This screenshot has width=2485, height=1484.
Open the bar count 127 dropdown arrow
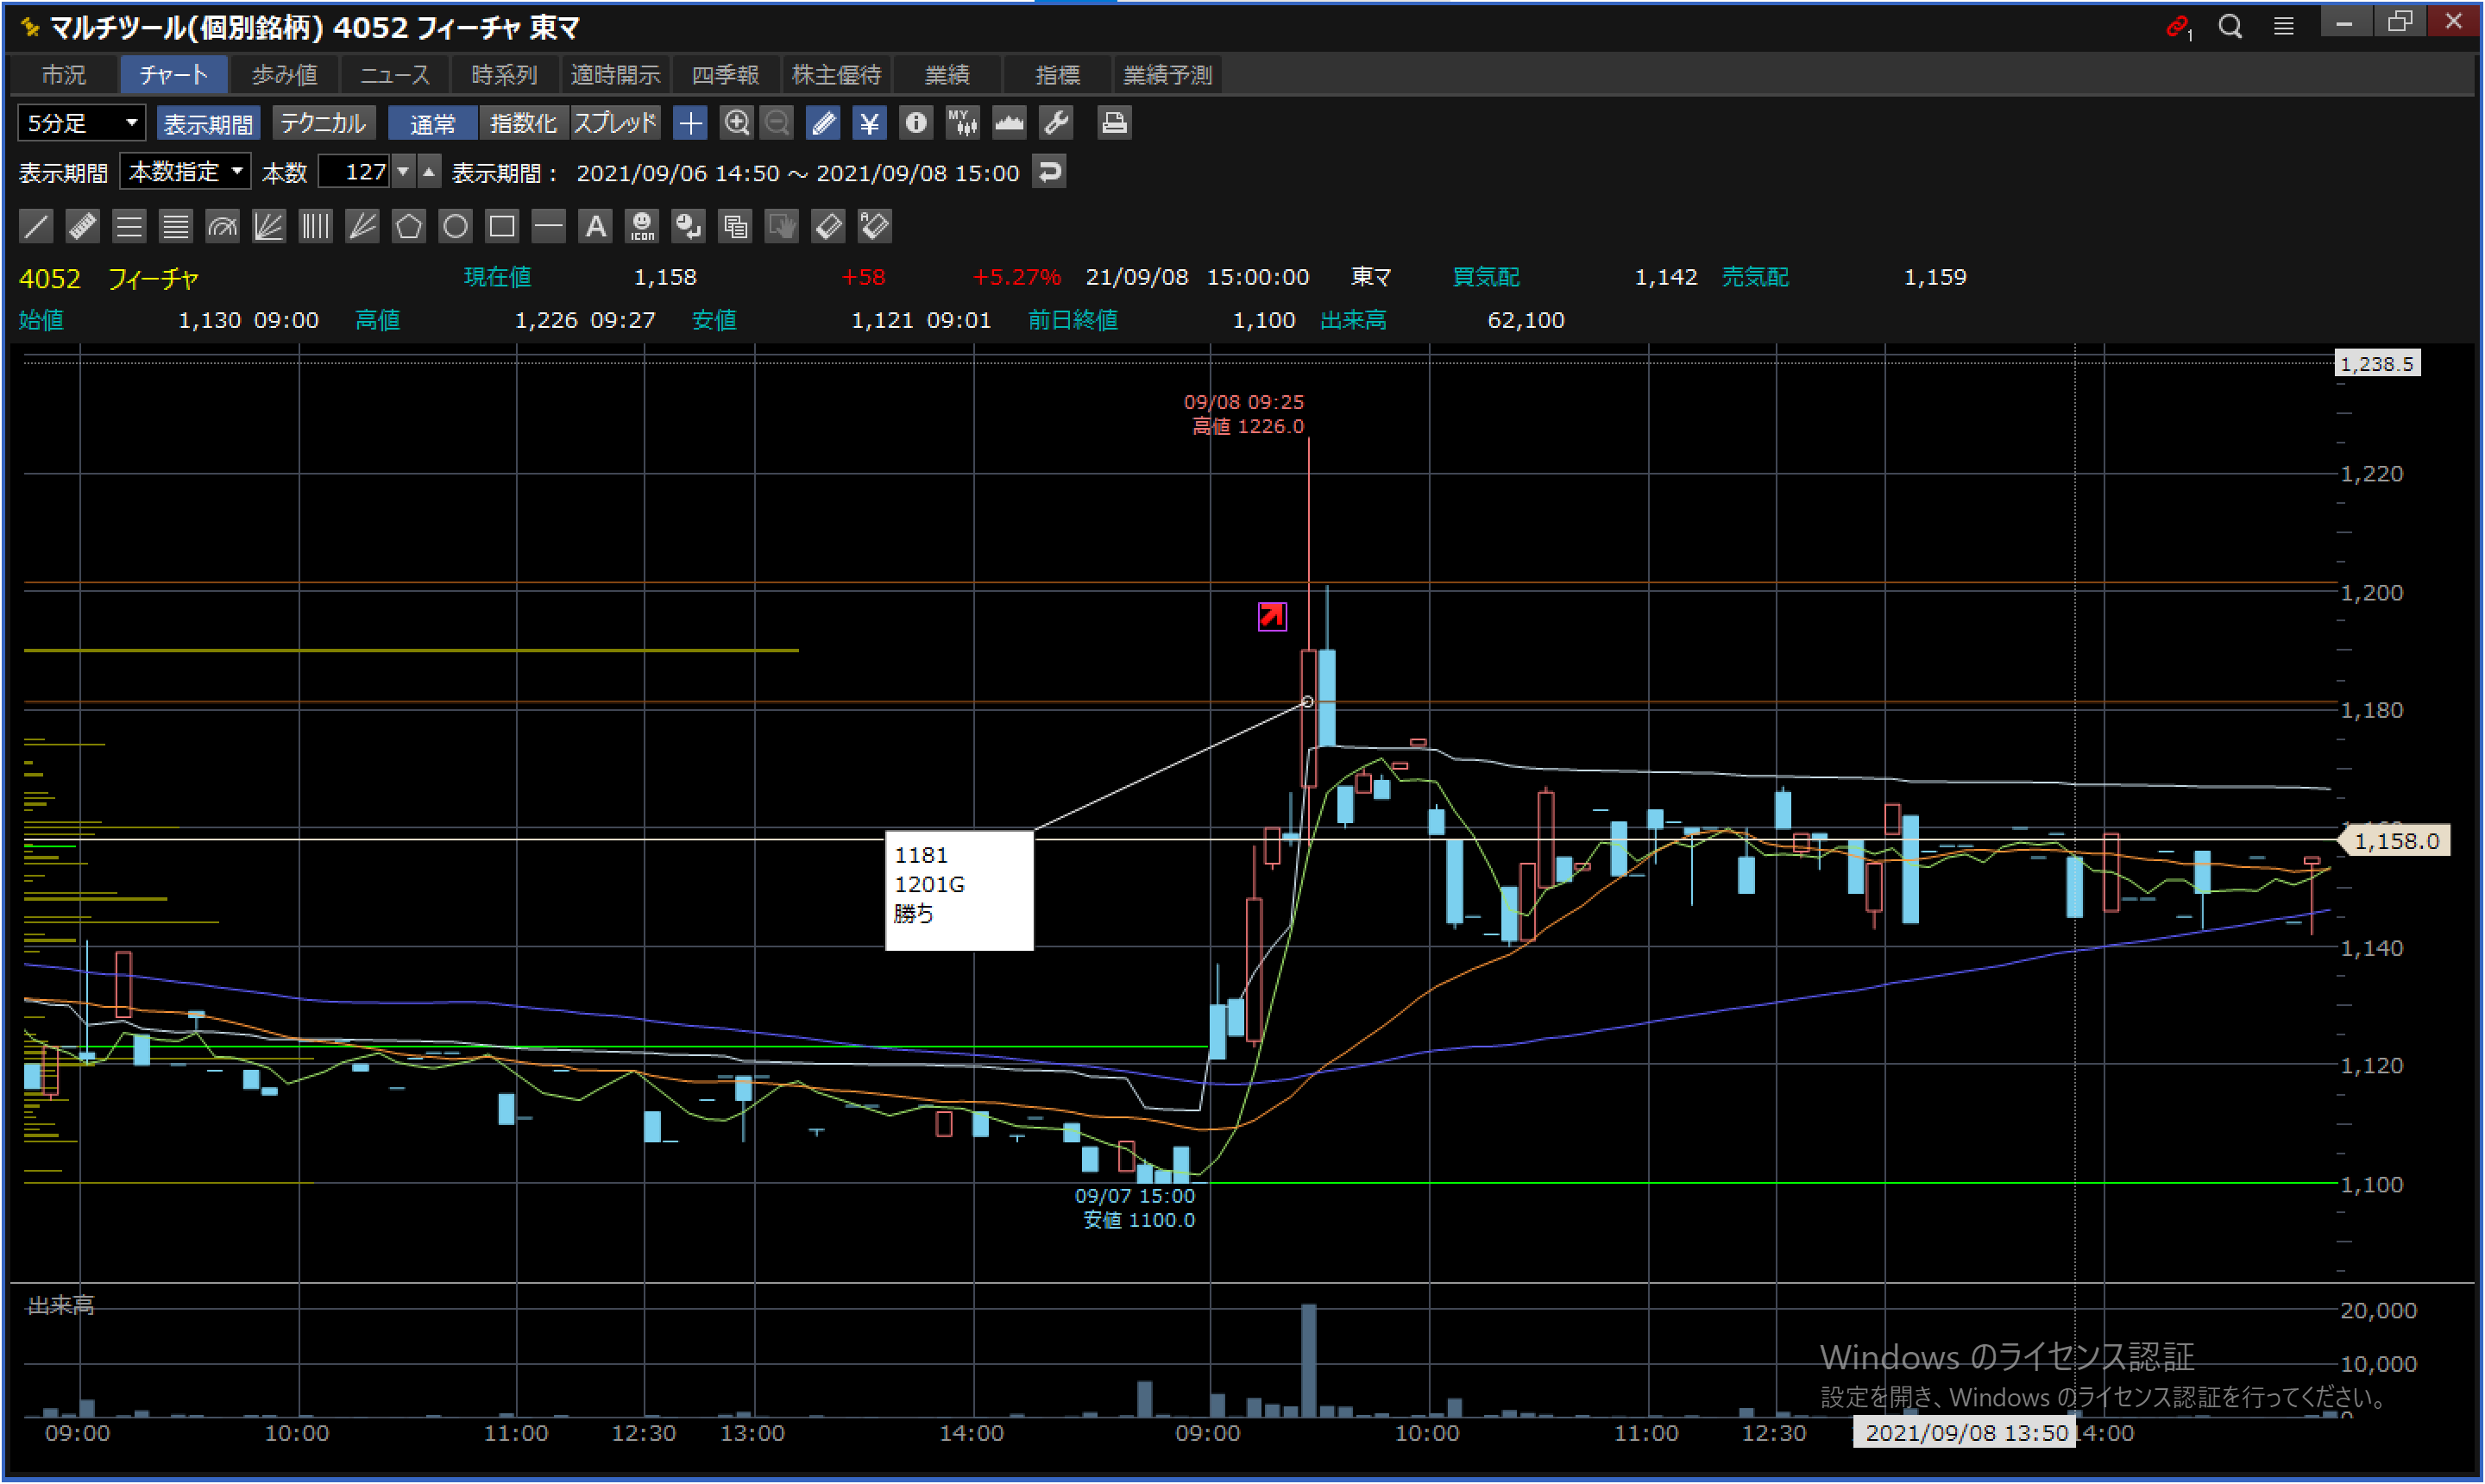pyautogui.click(x=403, y=172)
